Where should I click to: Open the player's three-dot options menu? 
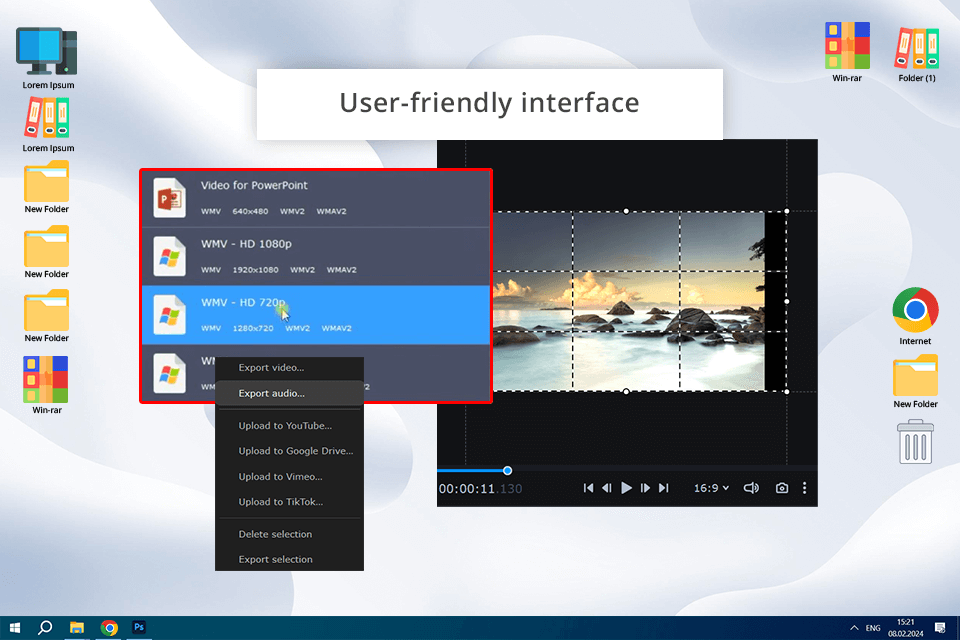tap(804, 488)
